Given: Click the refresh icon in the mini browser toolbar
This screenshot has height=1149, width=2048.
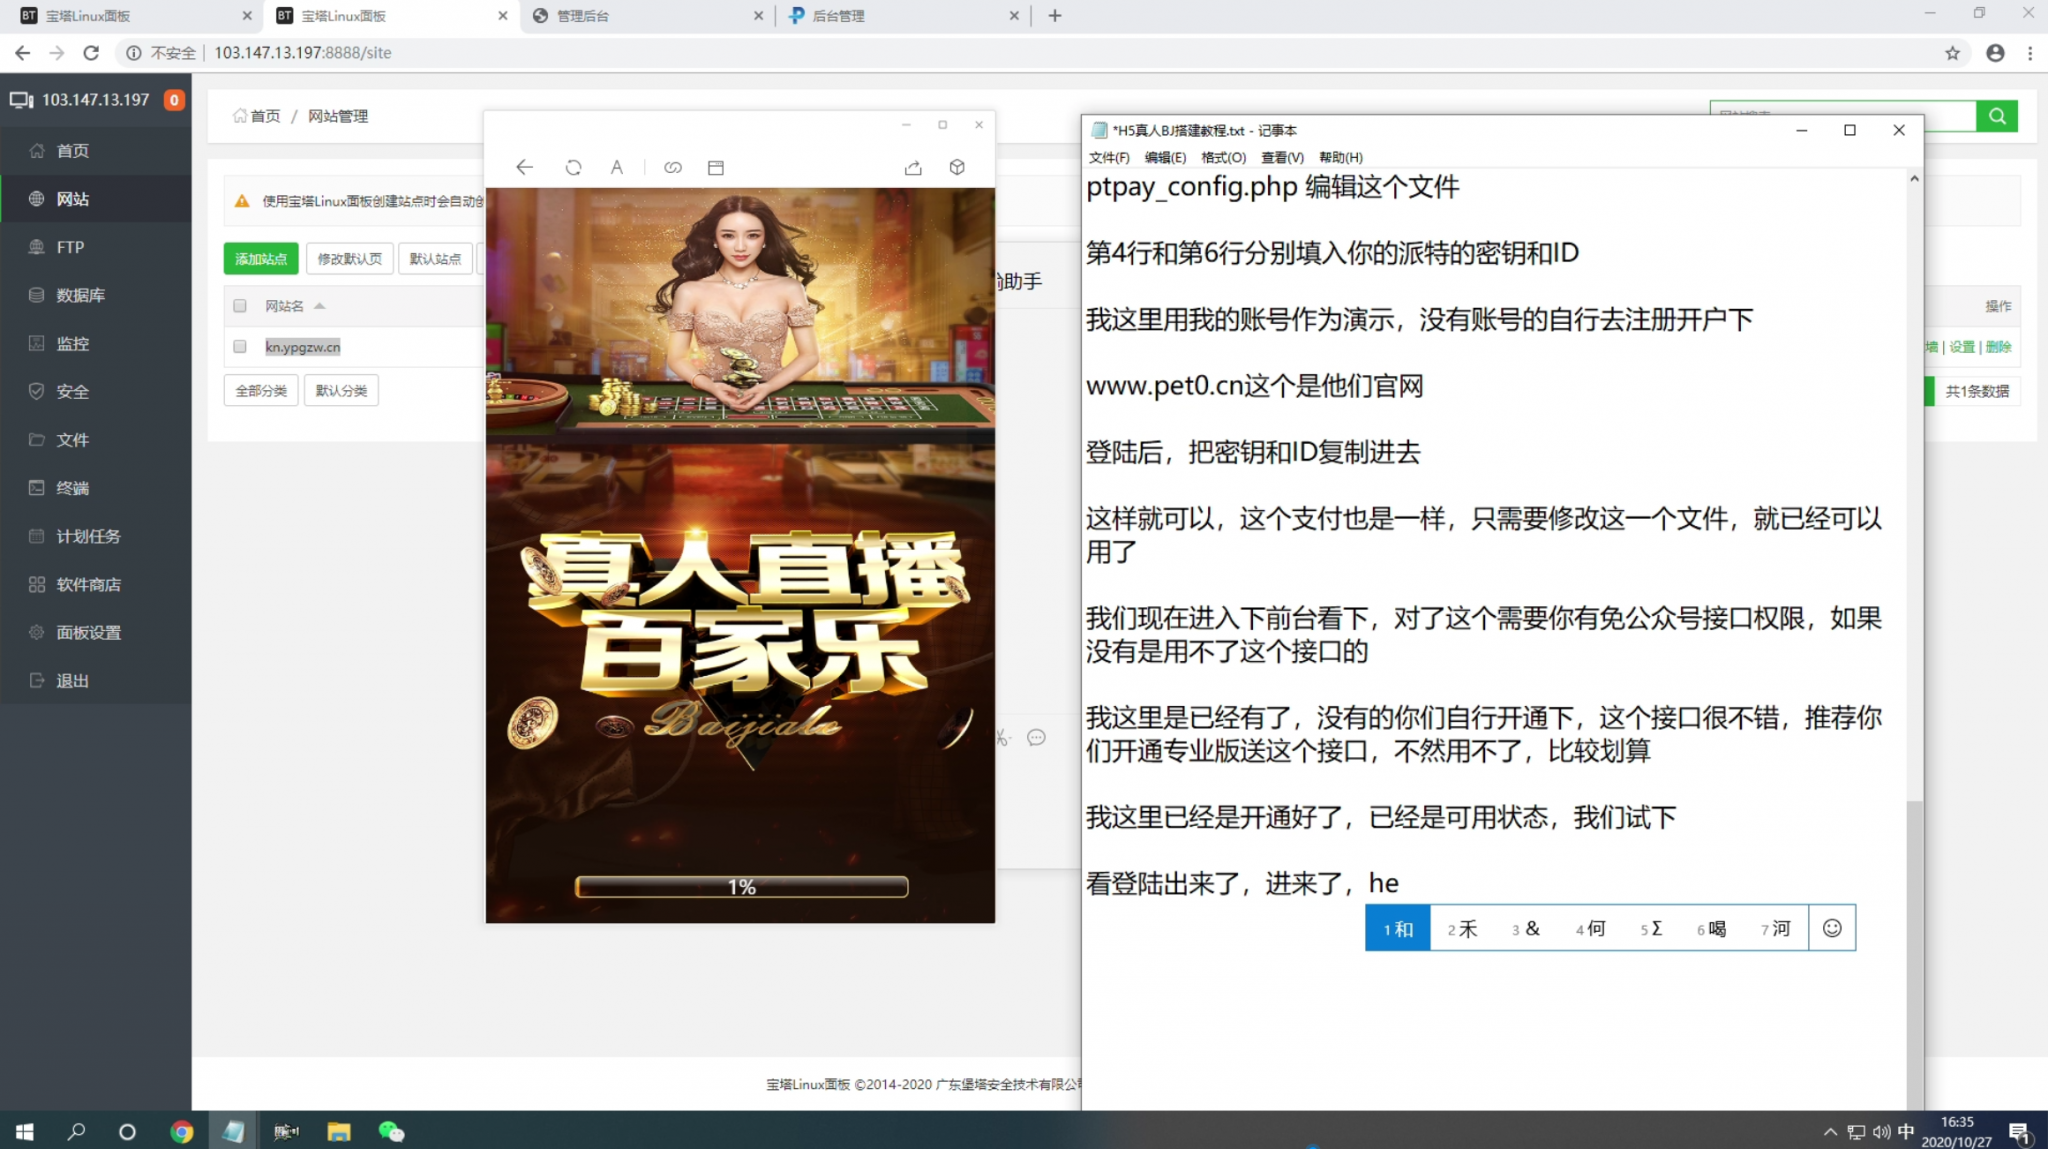Looking at the screenshot, I should coord(573,167).
